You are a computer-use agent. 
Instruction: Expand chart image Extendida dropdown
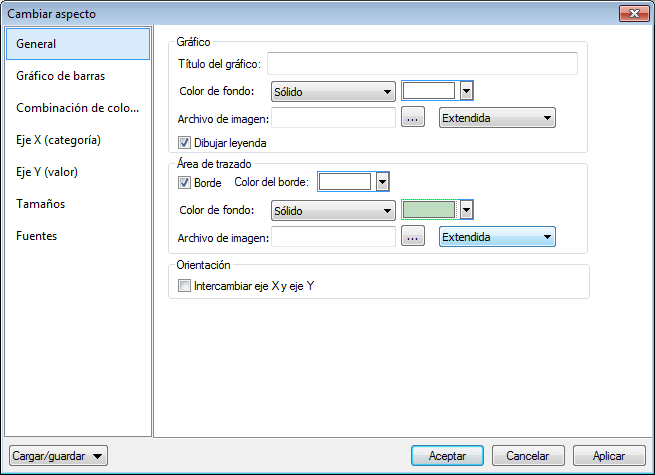coord(497,118)
